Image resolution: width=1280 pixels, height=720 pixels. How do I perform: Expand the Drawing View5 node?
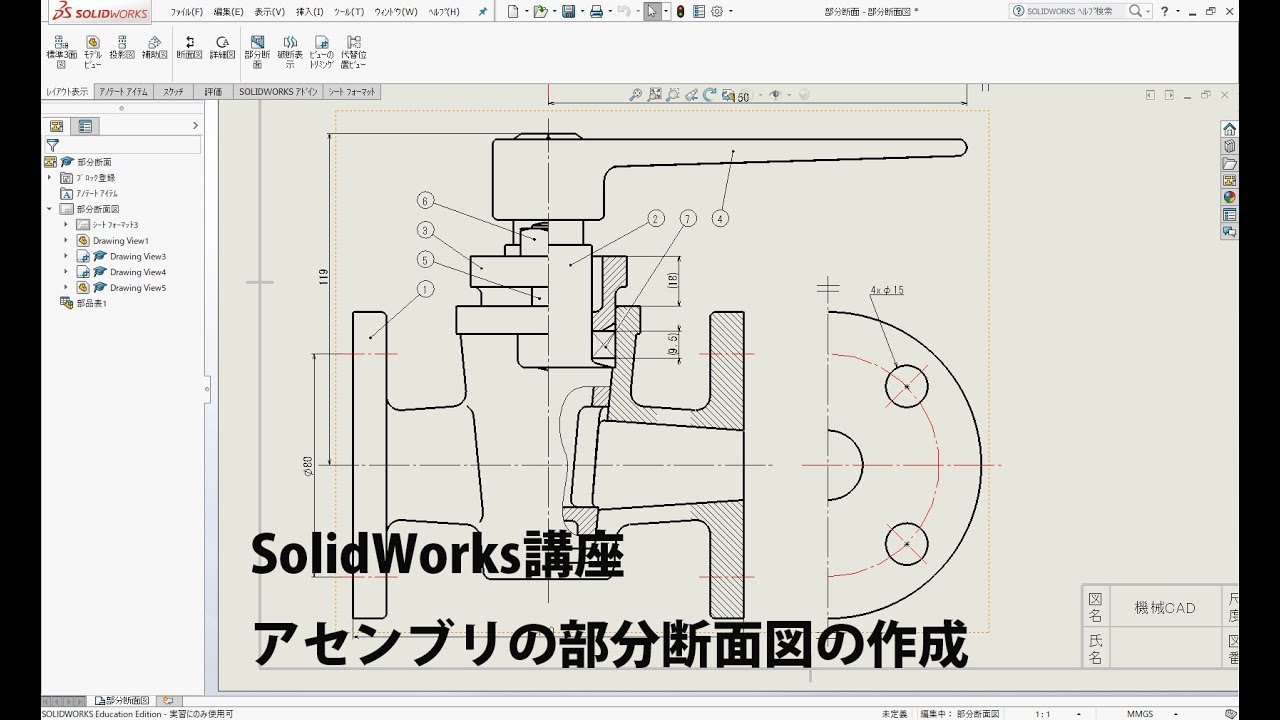pyautogui.click(x=66, y=288)
